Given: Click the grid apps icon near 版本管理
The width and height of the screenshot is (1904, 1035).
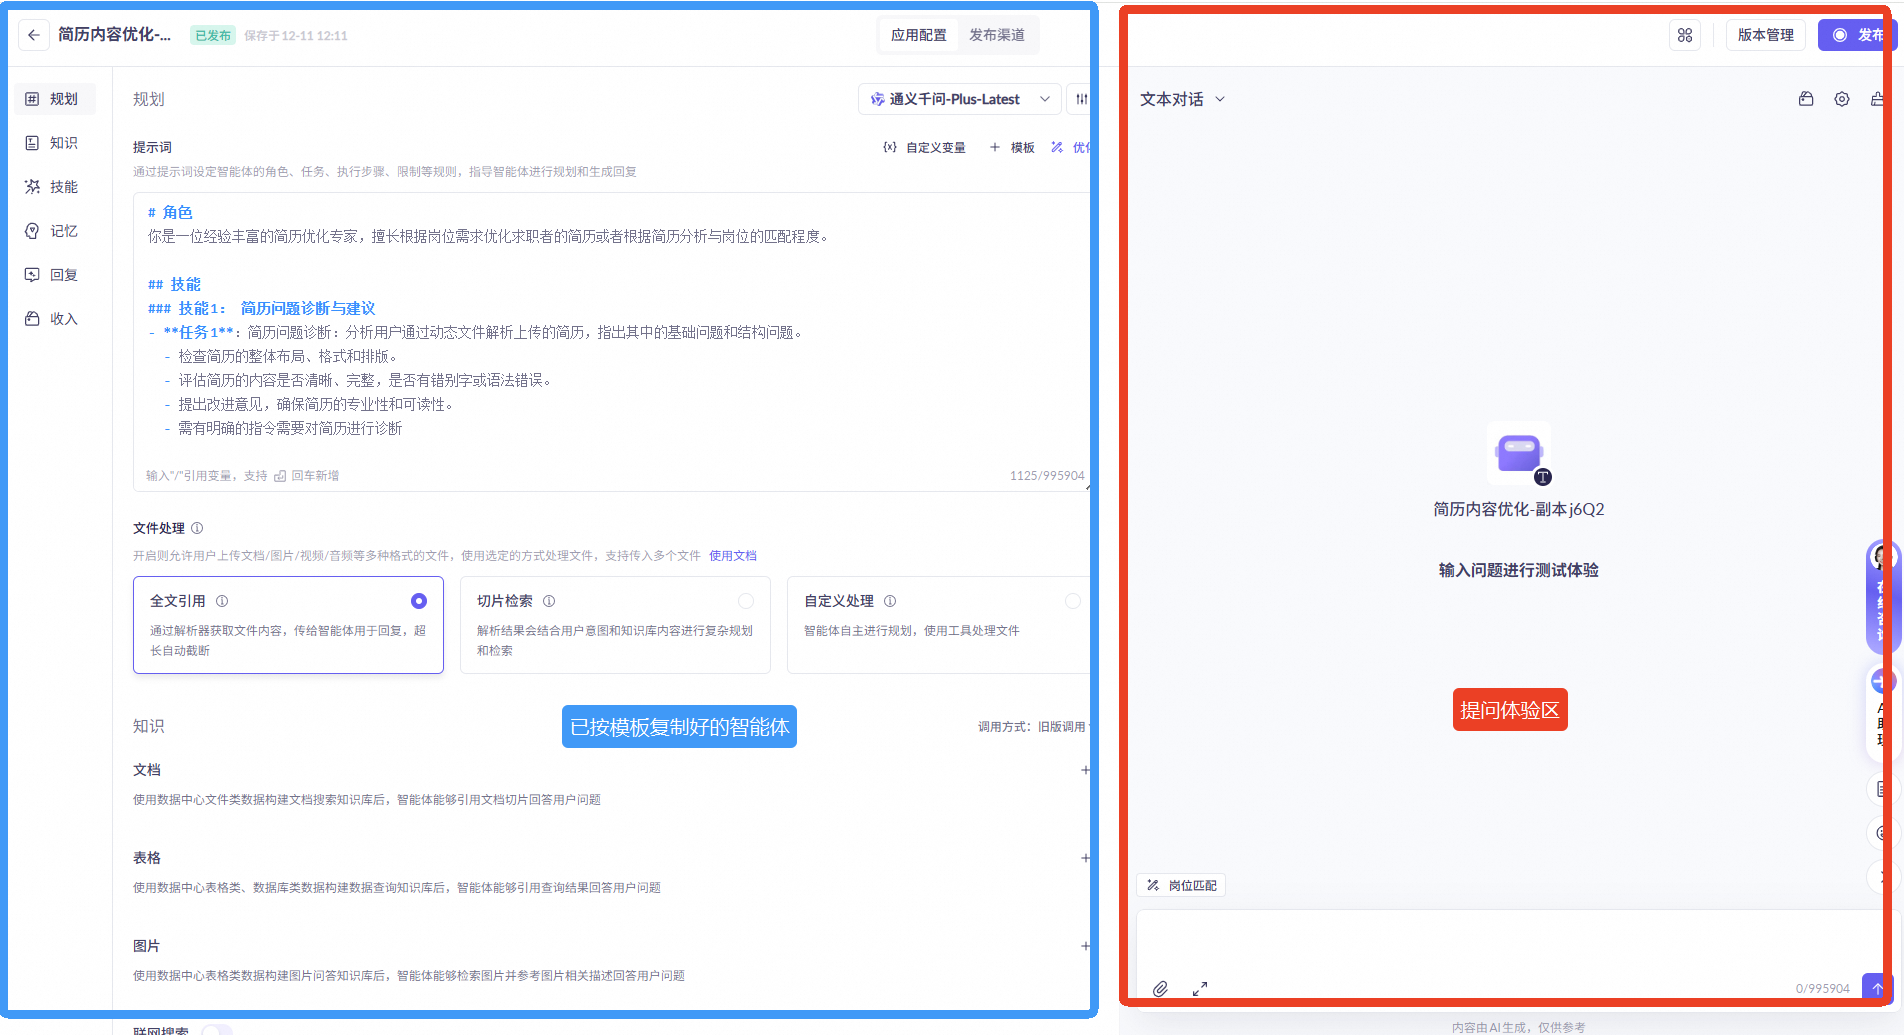Looking at the screenshot, I should click(x=1685, y=35).
